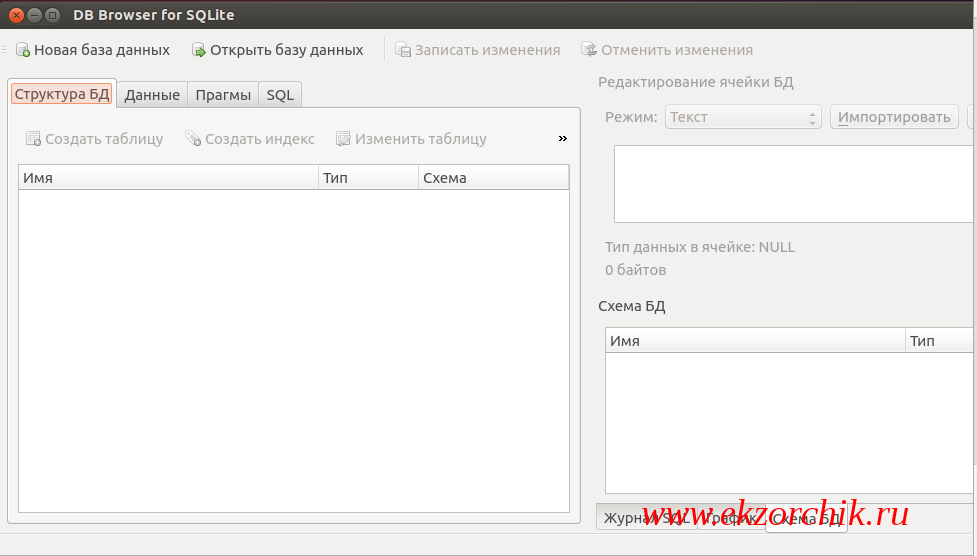The height and width of the screenshot is (556, 977).
Task: Click the main toolbar drag handle
Action: click(4, 50)
